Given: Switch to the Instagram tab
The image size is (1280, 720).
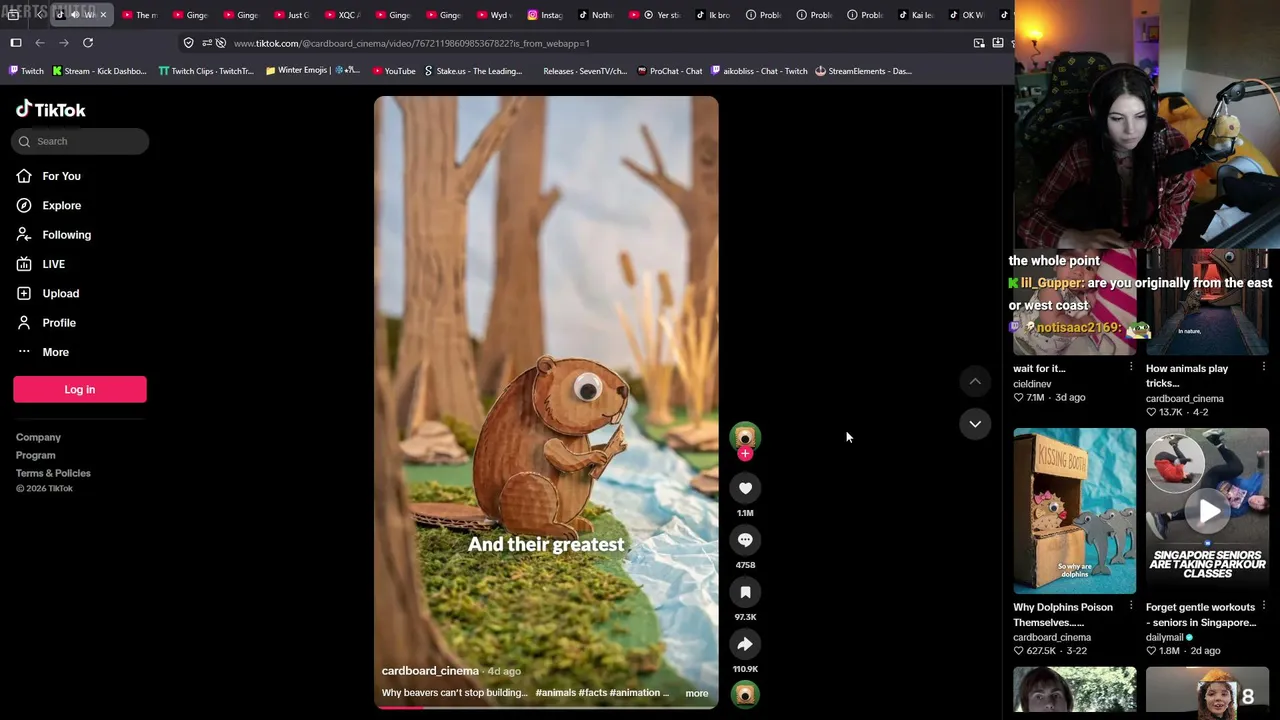Looking at the screenshot, I should coord(546,15).
